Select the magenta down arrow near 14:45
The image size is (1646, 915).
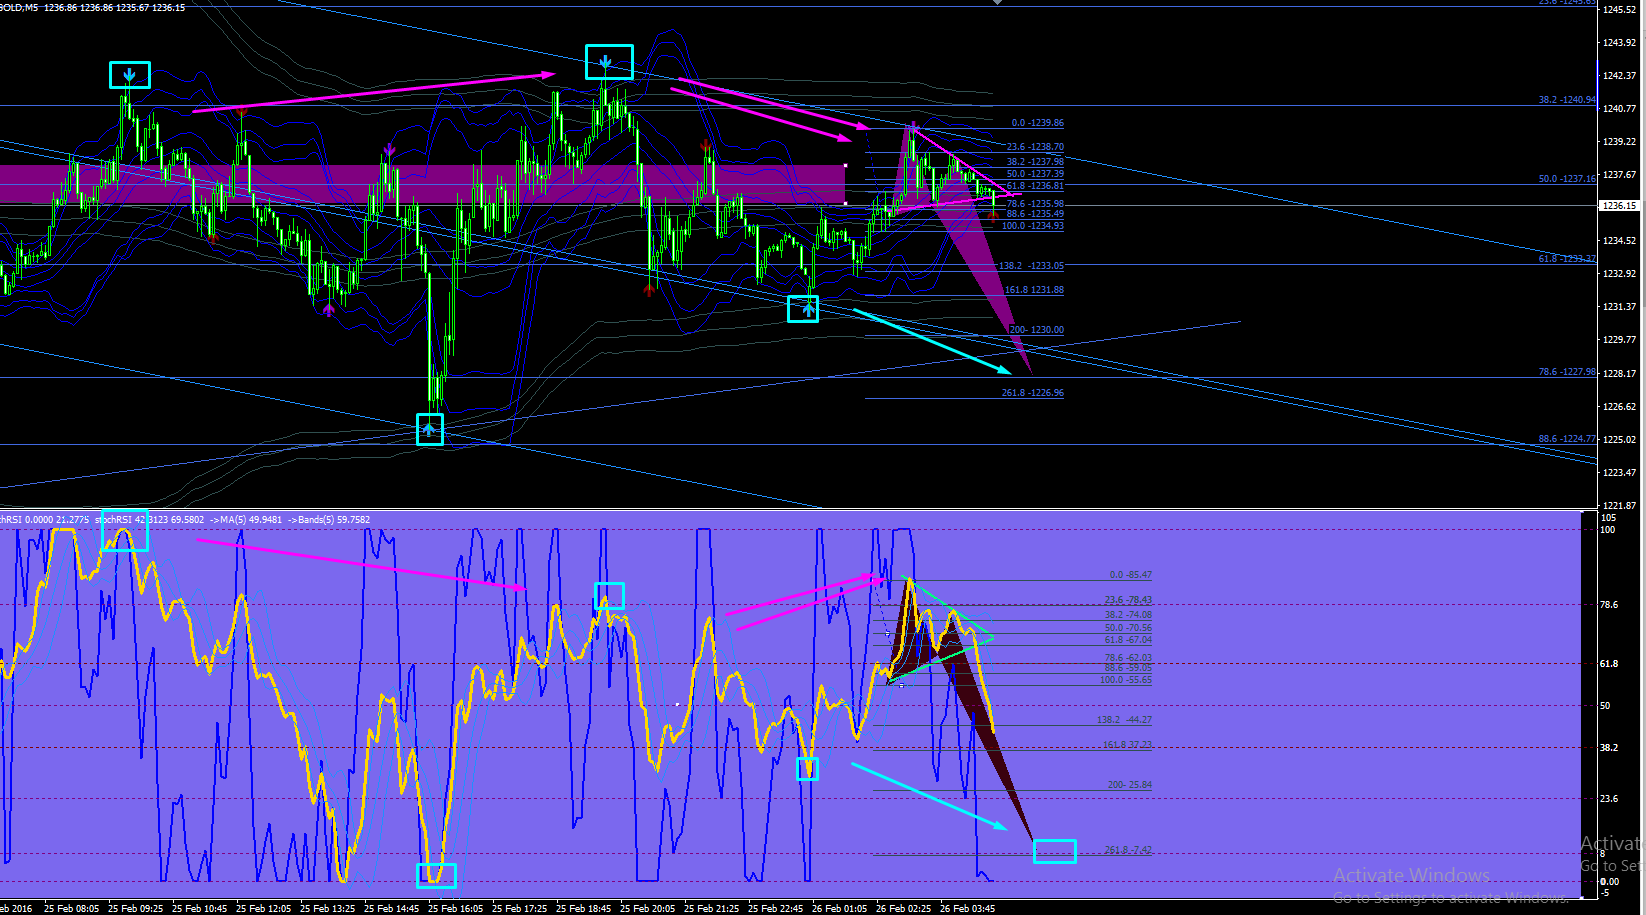click(389, 151)
